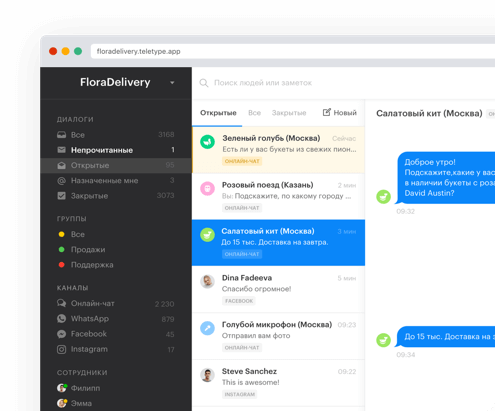495x411 pixels.
Task: Open the Dina Fadeeva Facebook conversation
Action: point(279,289)
